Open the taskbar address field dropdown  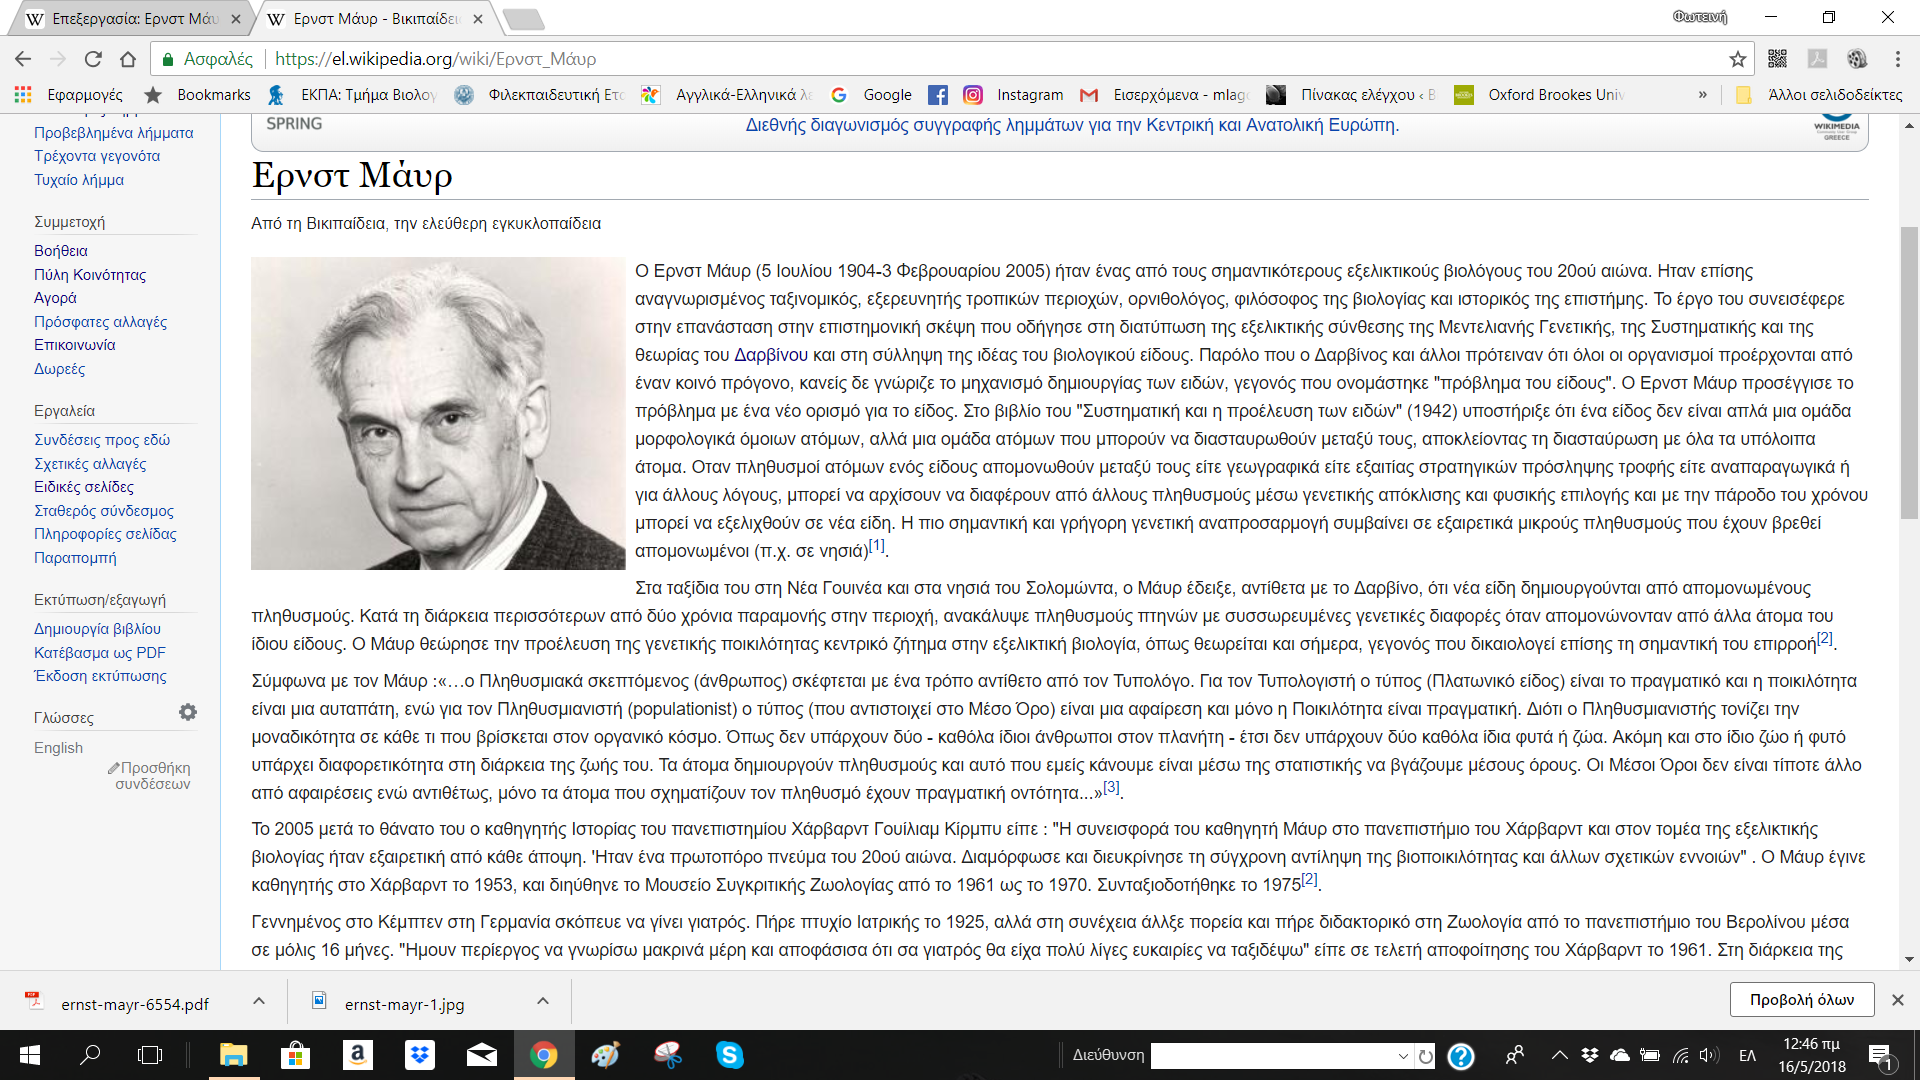tap(1402, 1056)
